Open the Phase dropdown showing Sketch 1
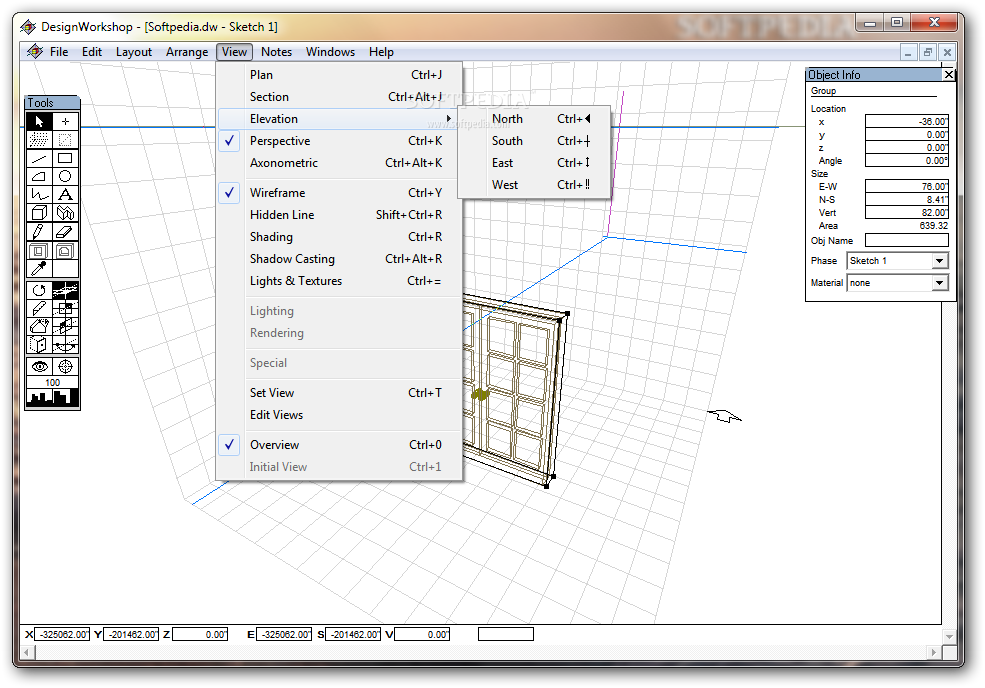The height and width of the screenshot is (688, 985). 939,261
